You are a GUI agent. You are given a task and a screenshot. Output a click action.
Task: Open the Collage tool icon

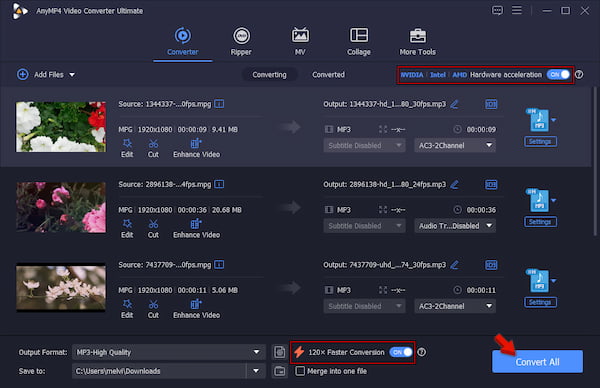359,36
